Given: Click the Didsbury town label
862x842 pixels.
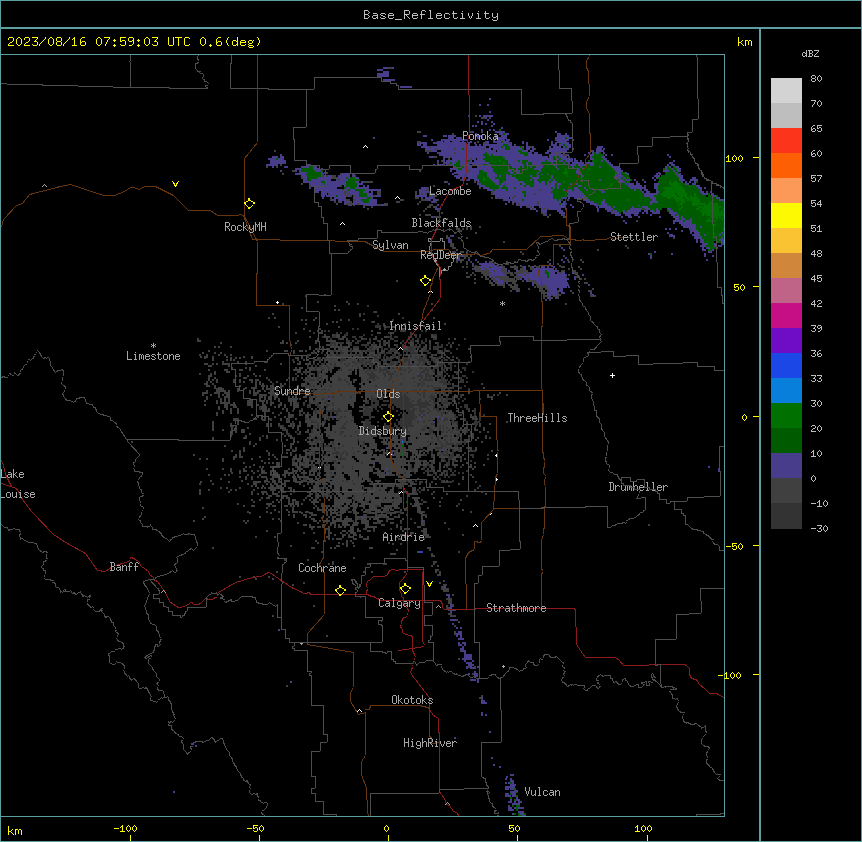Looking at the screenshot, I should (x=383, y=431).
